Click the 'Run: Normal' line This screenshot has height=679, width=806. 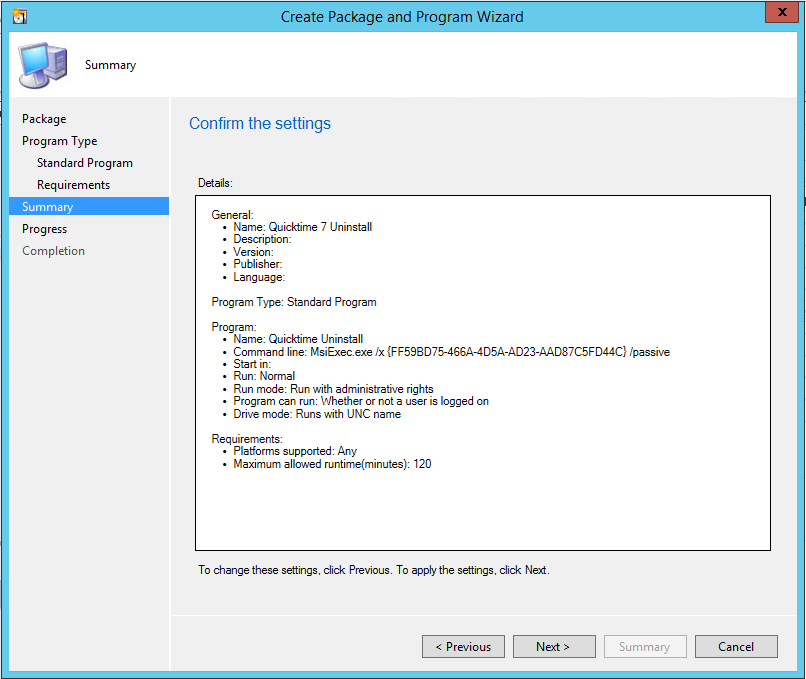(x=264, y=376)
